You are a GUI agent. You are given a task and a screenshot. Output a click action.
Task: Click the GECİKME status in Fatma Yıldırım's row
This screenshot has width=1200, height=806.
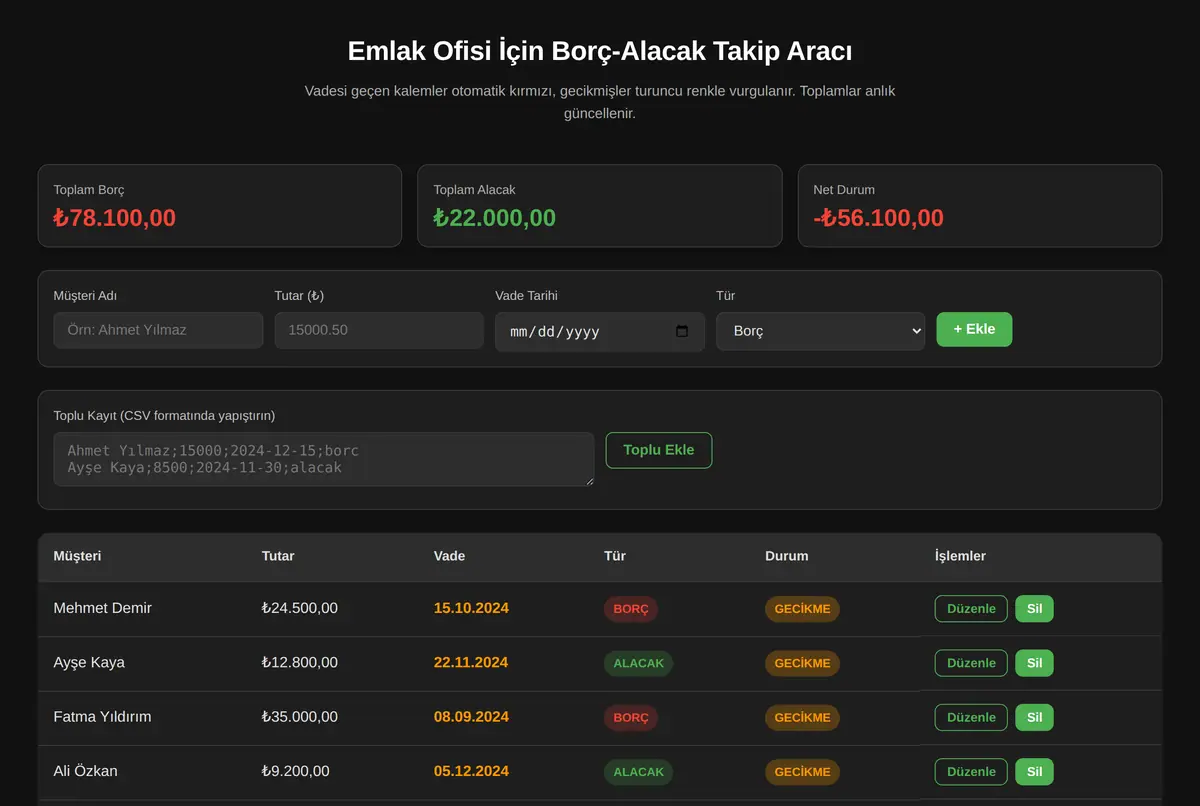[802, 717]
